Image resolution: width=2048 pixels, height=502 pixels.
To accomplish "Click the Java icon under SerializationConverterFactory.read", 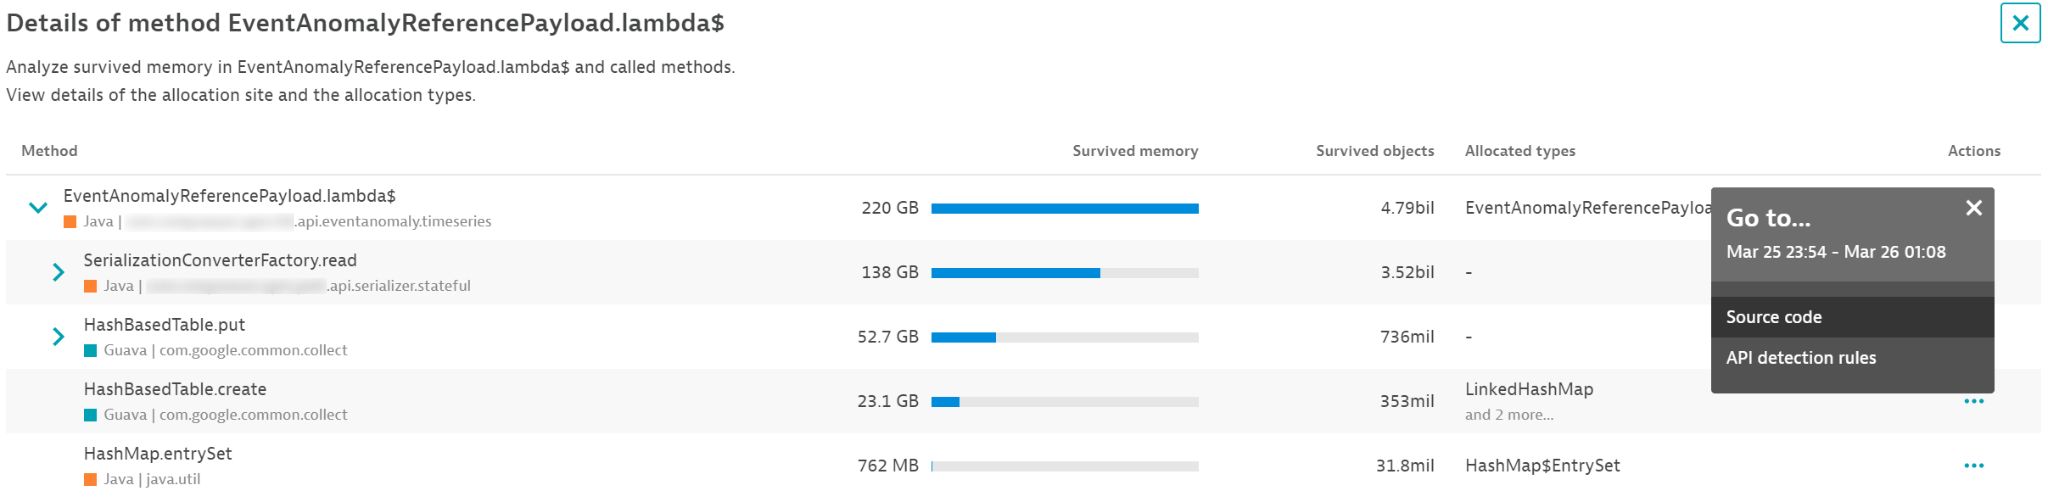I will pyautogui.click(x=90, y=286).
